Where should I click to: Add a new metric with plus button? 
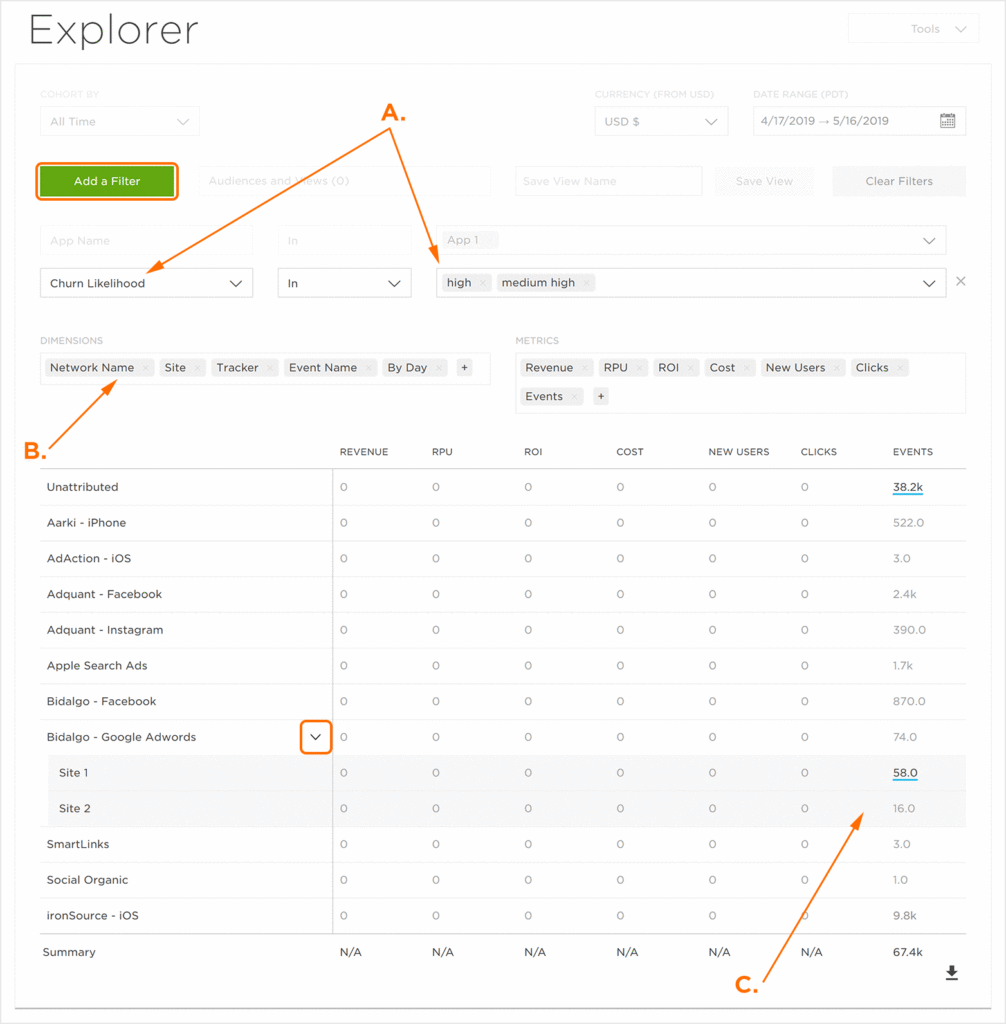601,396
